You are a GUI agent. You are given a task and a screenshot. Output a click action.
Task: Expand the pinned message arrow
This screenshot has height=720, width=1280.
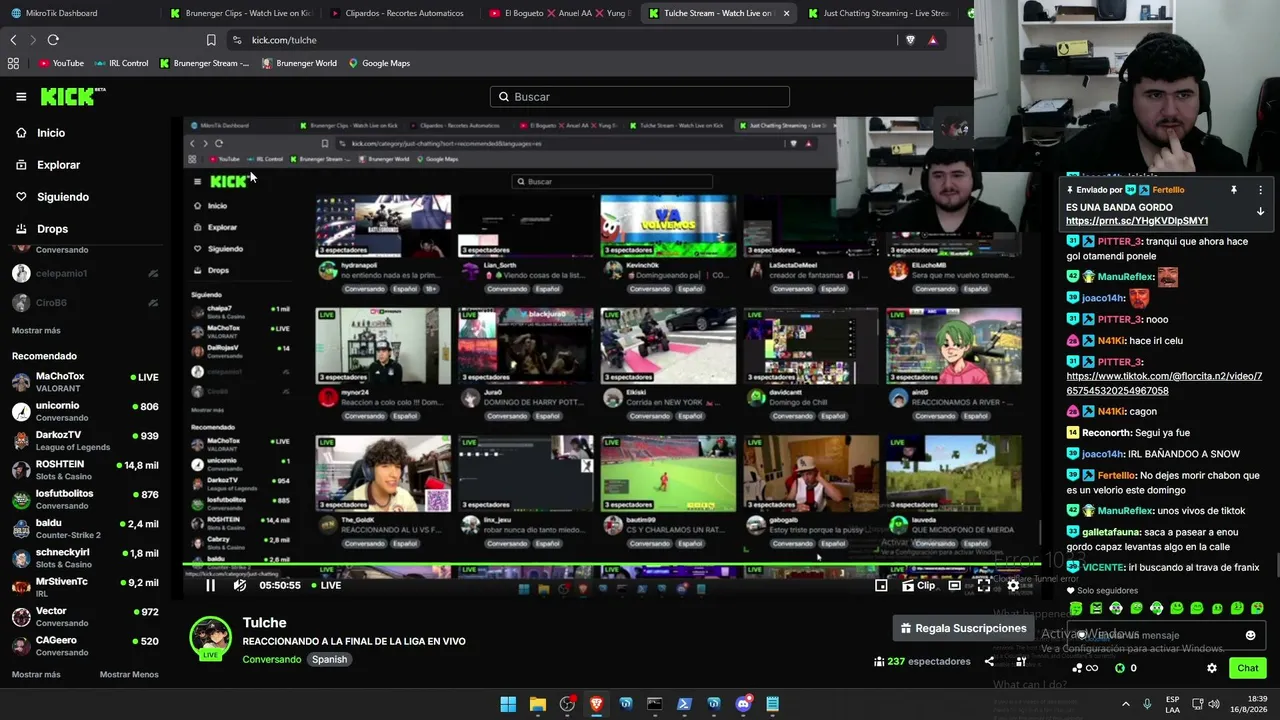1260,211
